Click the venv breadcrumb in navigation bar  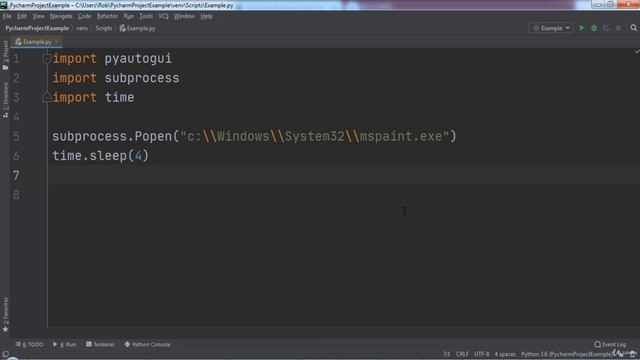(82, 28)
